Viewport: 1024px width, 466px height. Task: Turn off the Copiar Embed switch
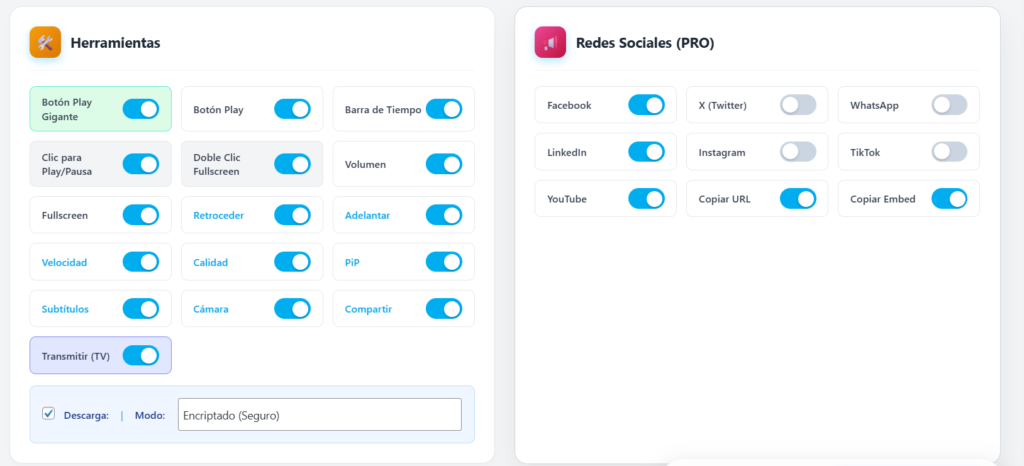(949, 199)
